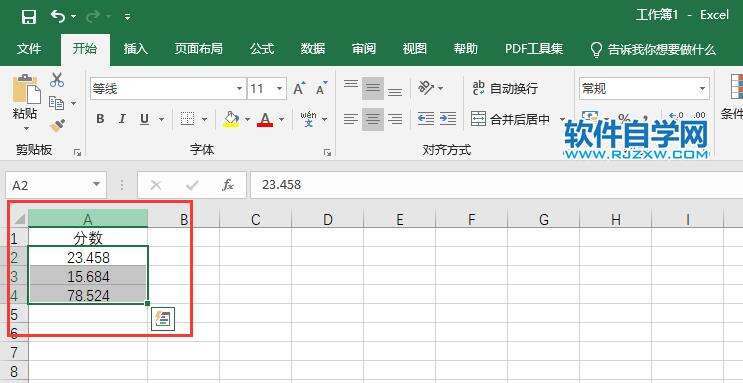
Task: Click the fx Insert Function icon
Action: 228,185
